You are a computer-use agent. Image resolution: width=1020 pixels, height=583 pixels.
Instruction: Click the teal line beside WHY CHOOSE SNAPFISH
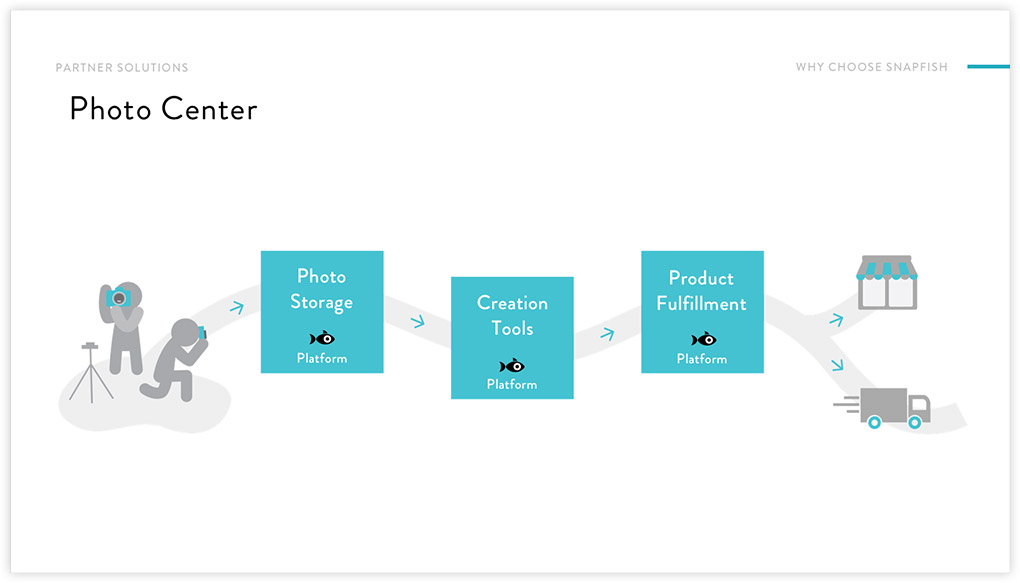[988, 66]
